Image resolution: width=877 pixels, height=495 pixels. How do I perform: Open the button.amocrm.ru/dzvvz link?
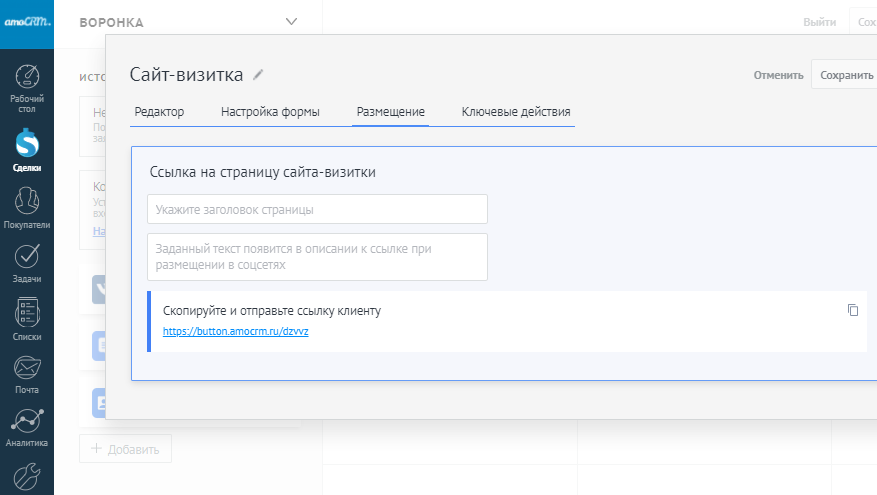[235, 331]
